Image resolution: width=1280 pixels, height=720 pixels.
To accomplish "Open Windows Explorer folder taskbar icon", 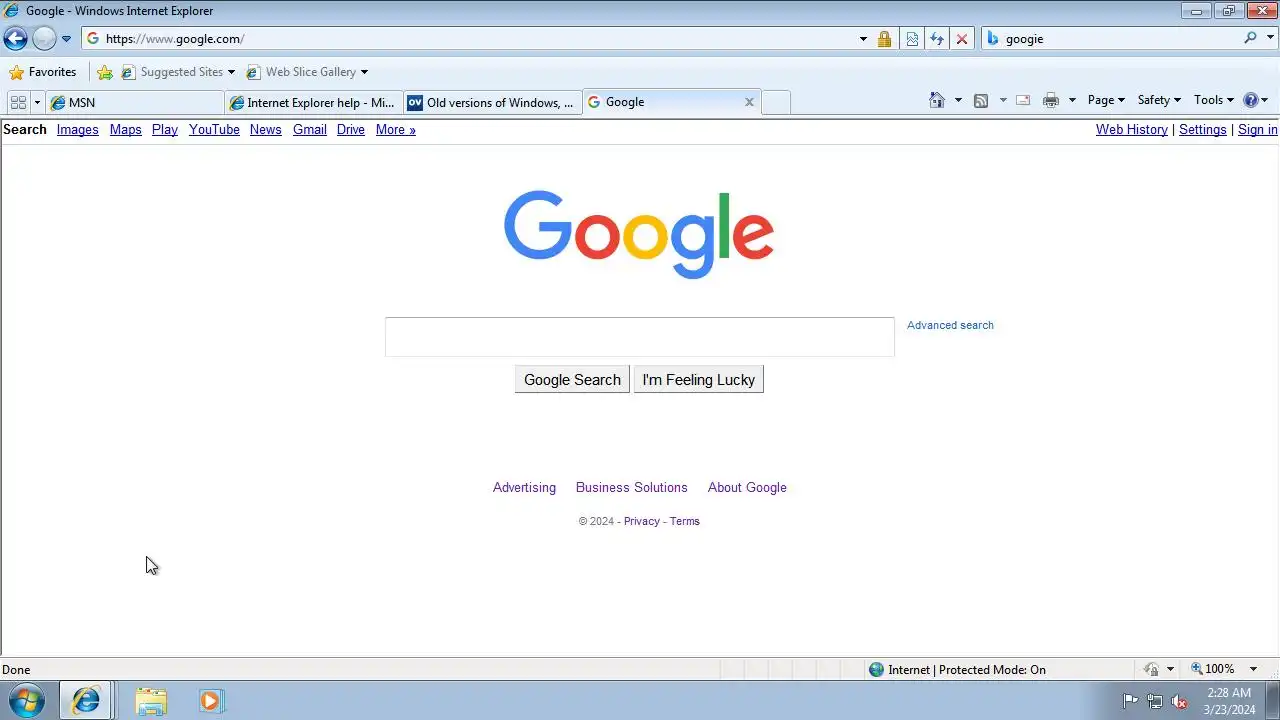I will coord(151,701).
